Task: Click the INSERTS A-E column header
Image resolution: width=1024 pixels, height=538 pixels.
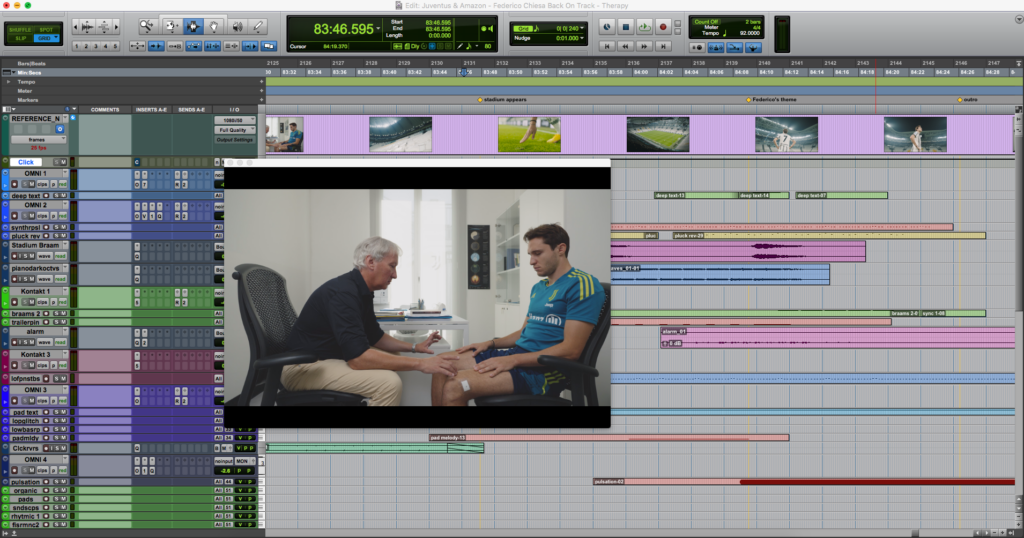Action: click(152, 110)
